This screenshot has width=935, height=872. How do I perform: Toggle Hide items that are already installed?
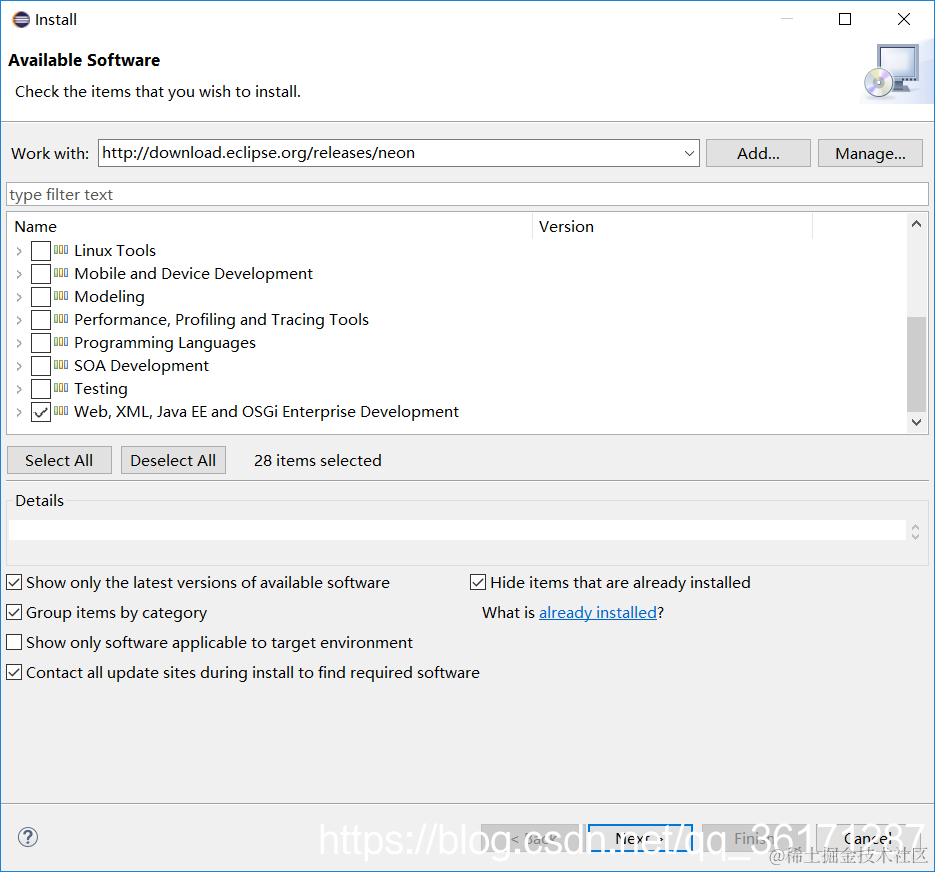coord(478,582)
